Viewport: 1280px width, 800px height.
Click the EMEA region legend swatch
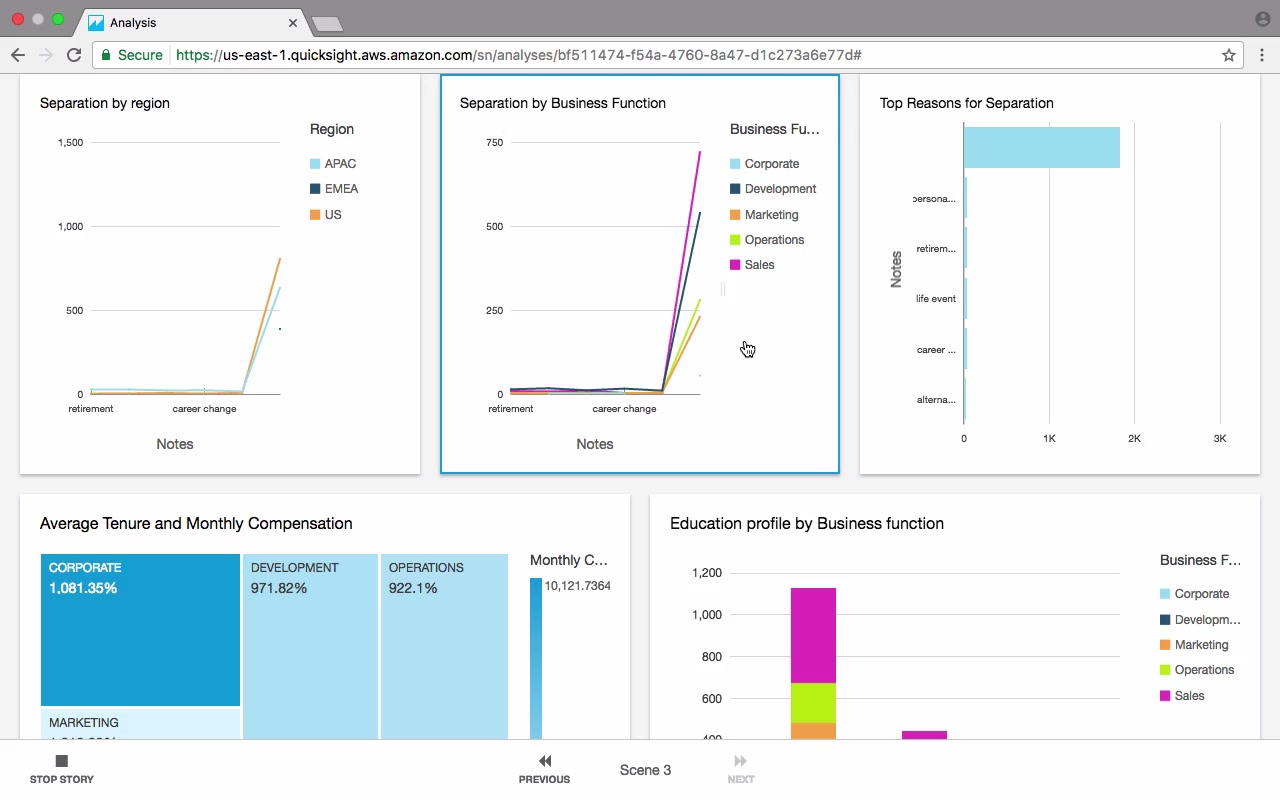click(x=315, y=189)
